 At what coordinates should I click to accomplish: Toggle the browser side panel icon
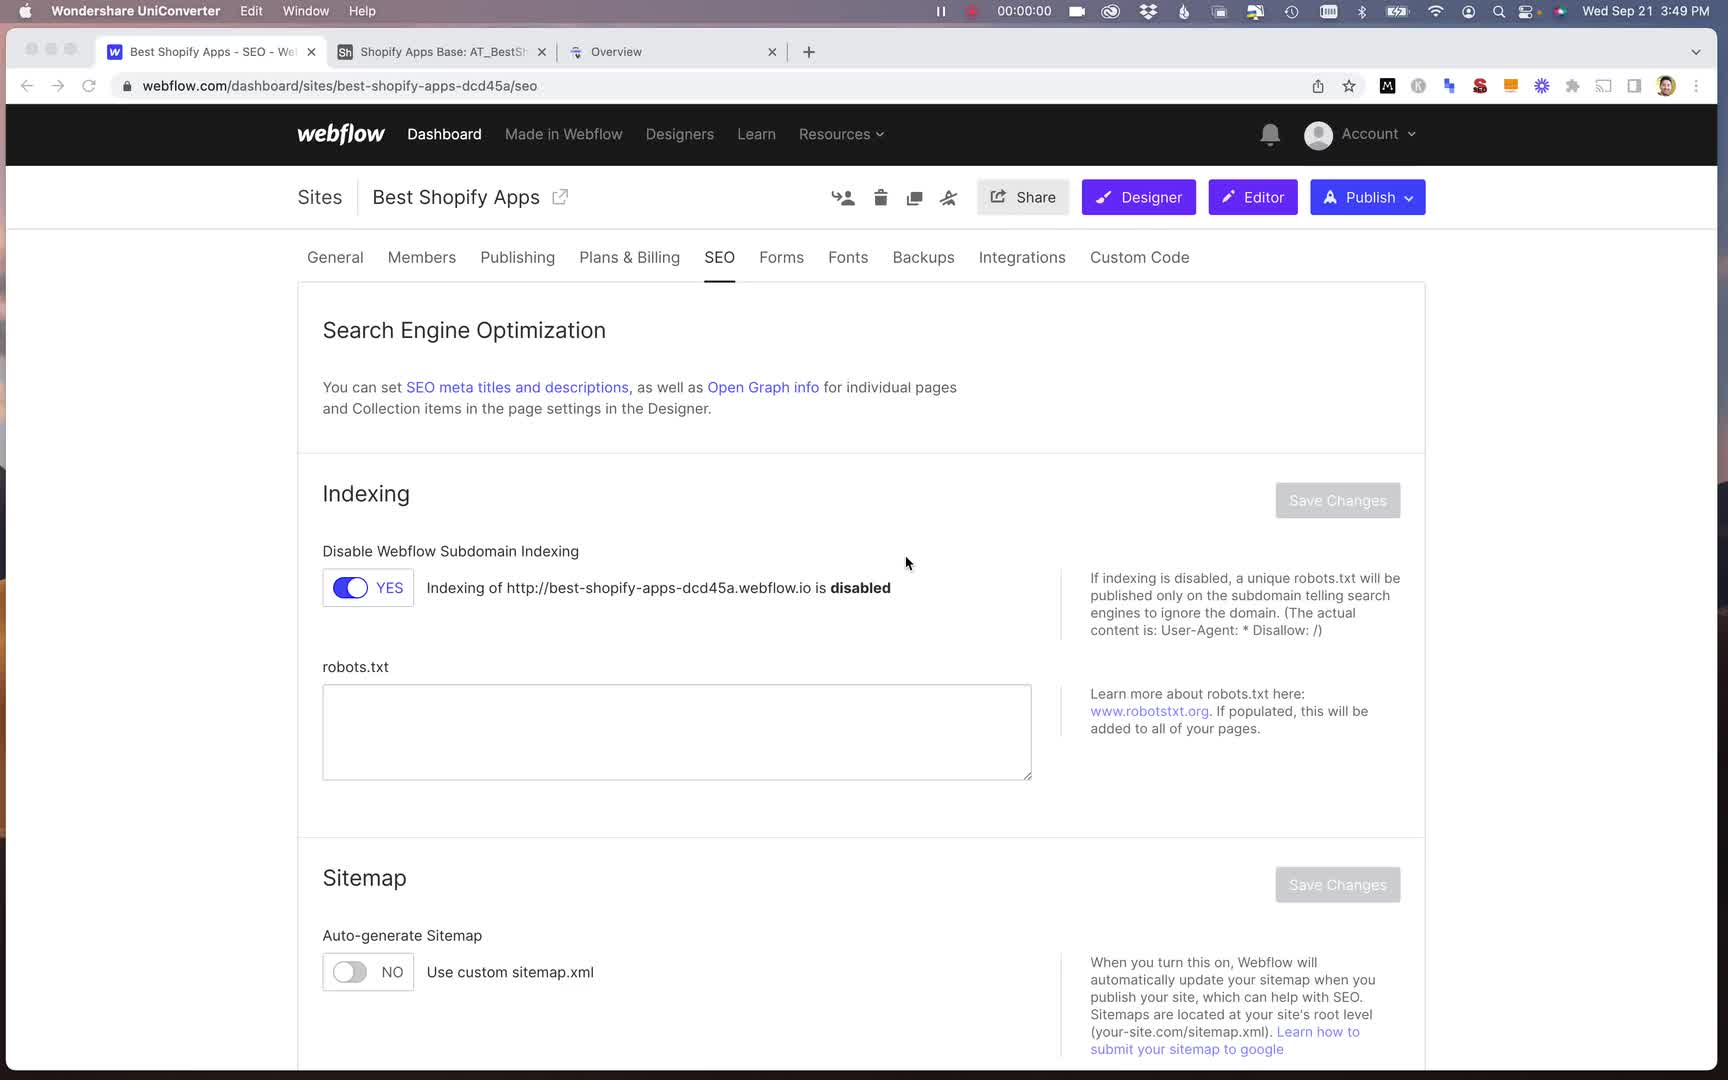click(1635, 86)
